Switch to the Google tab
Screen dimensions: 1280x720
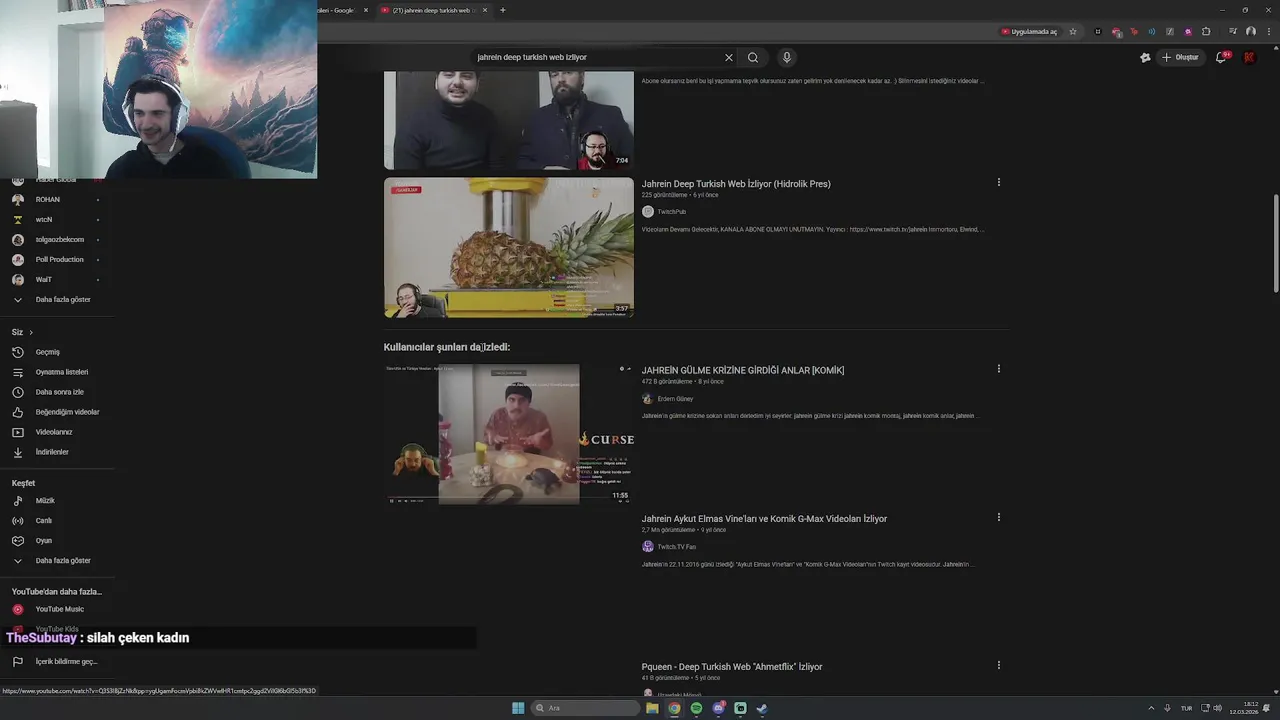340,10
